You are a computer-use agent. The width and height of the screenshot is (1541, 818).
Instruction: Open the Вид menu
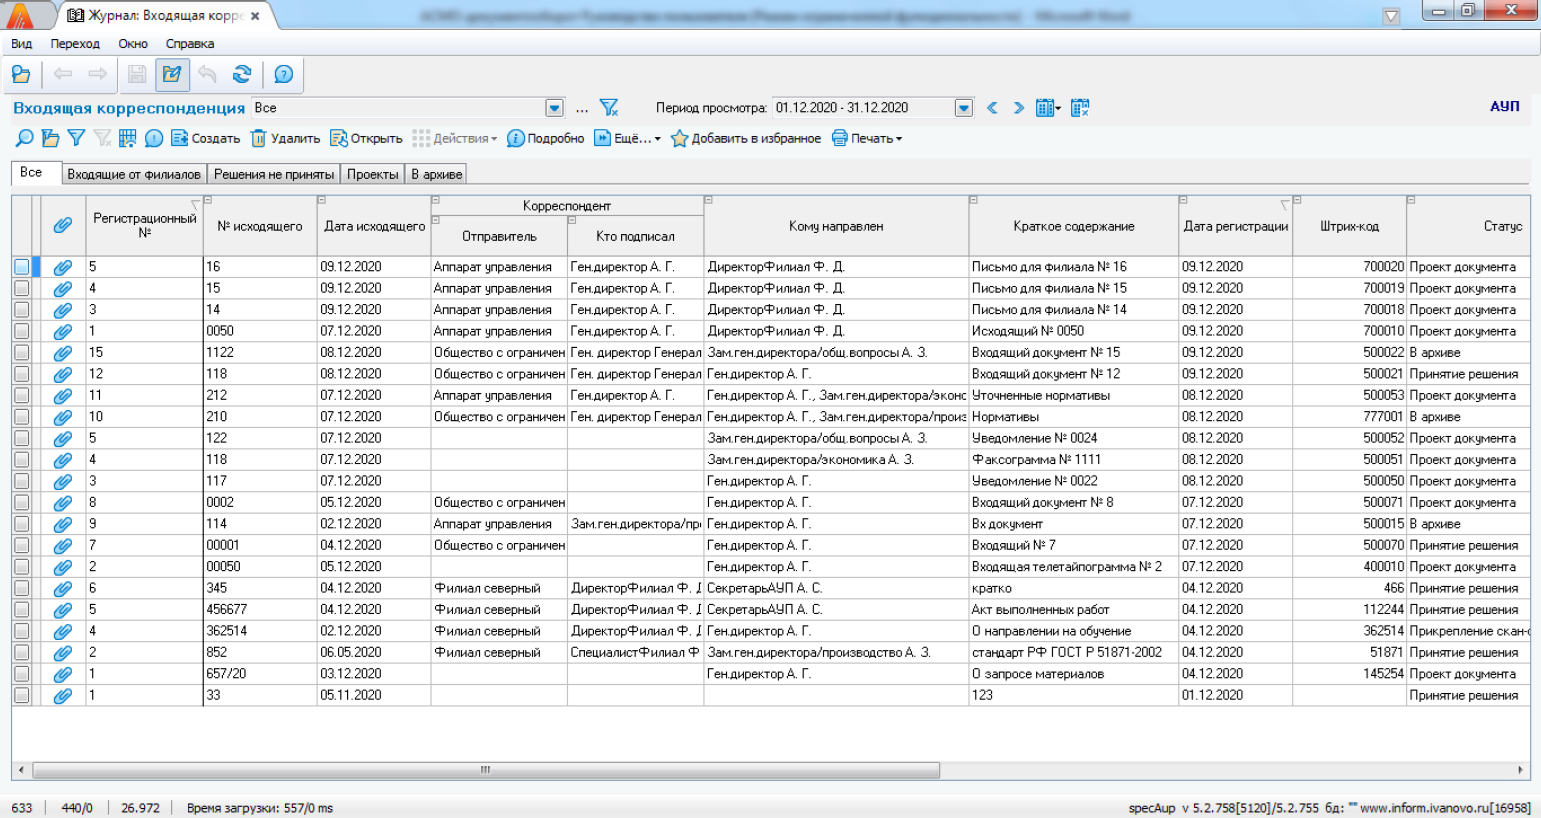(x=22, y=44)
